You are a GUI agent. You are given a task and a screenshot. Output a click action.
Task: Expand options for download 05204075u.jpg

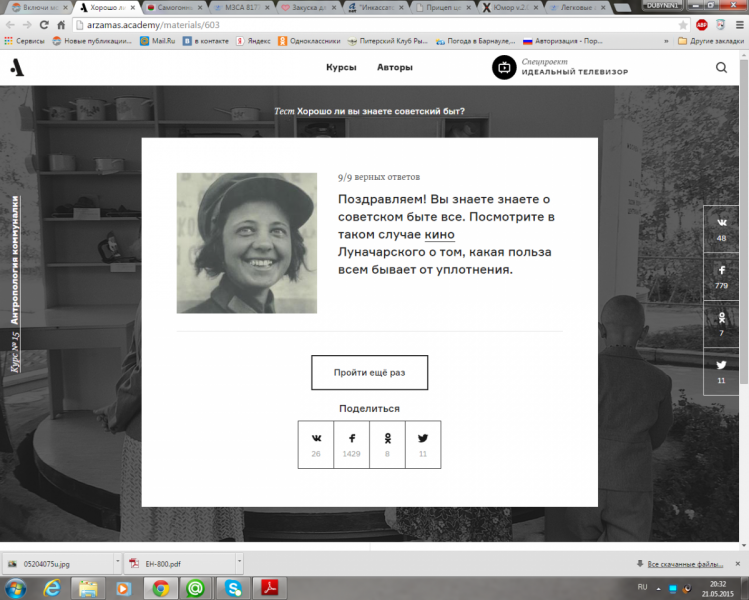point(118,563)
